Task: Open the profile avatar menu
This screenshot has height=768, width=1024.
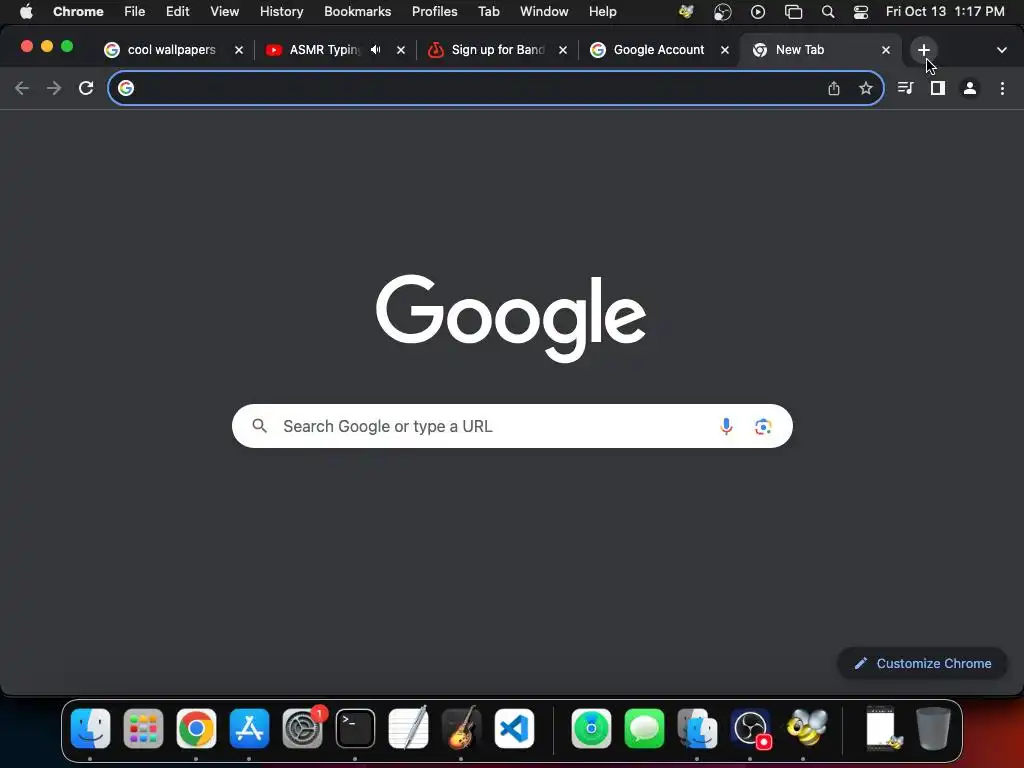Action: 970,88
